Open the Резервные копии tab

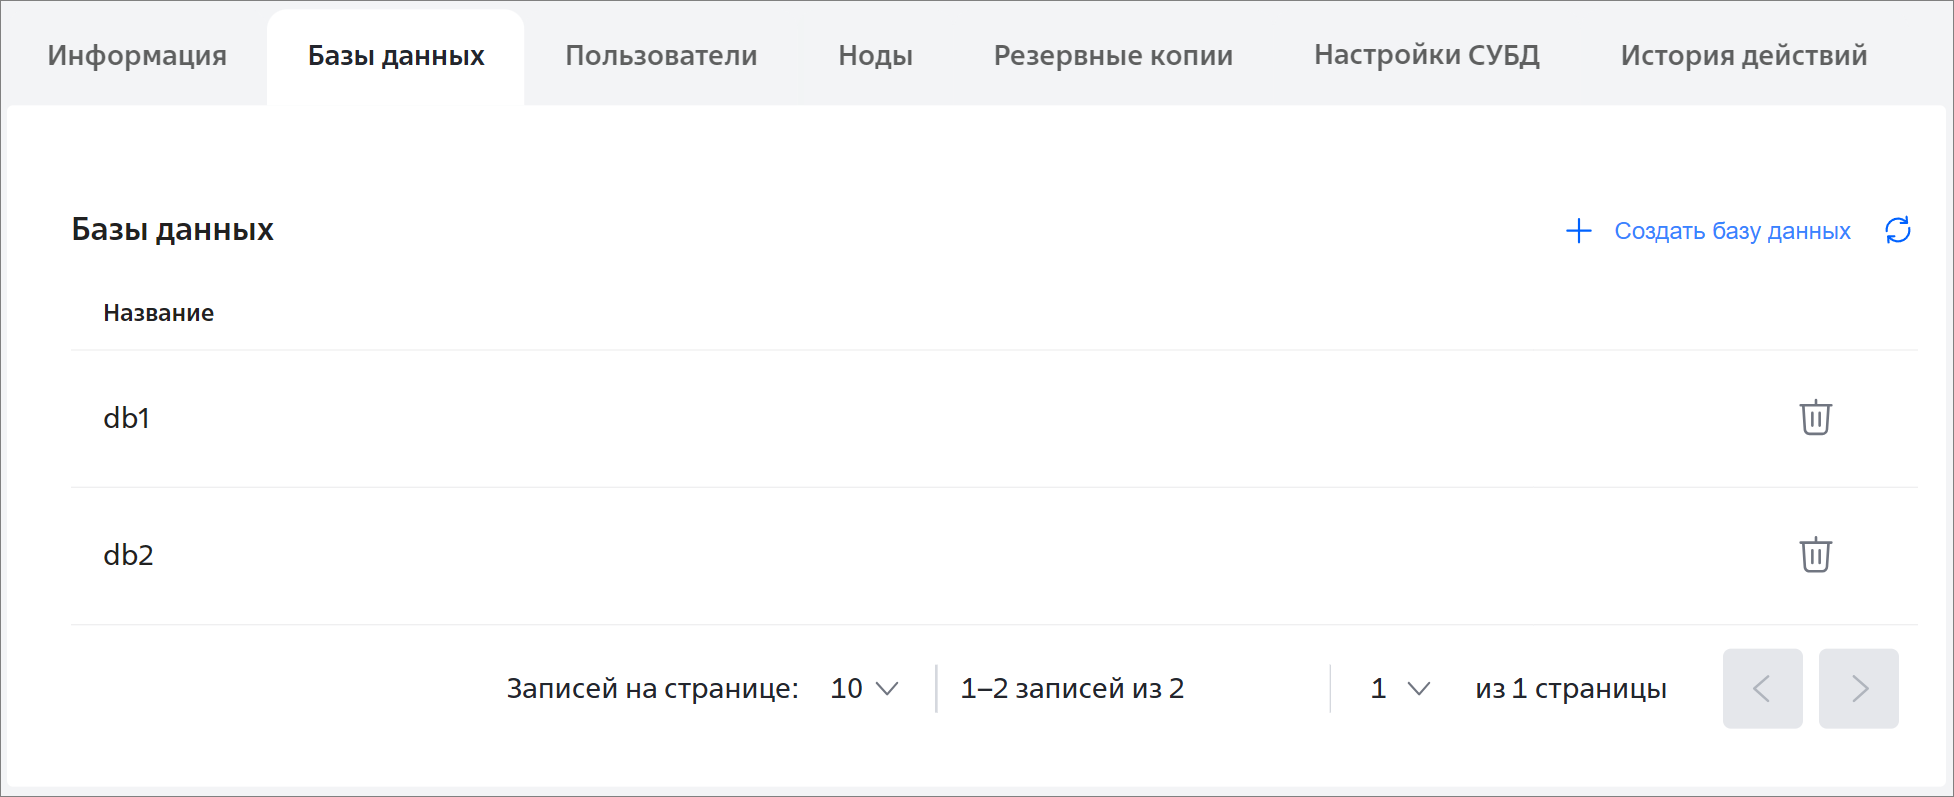click(x=1113, y=55)
